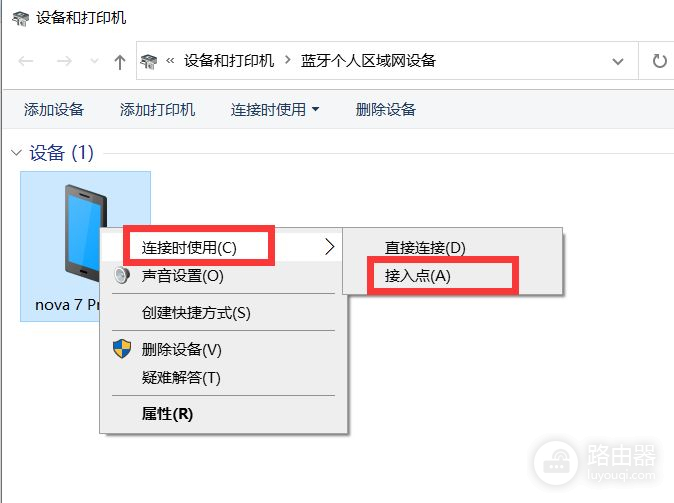Click the forward navigation arrow
674x503 pixels.
pos(63,61)
